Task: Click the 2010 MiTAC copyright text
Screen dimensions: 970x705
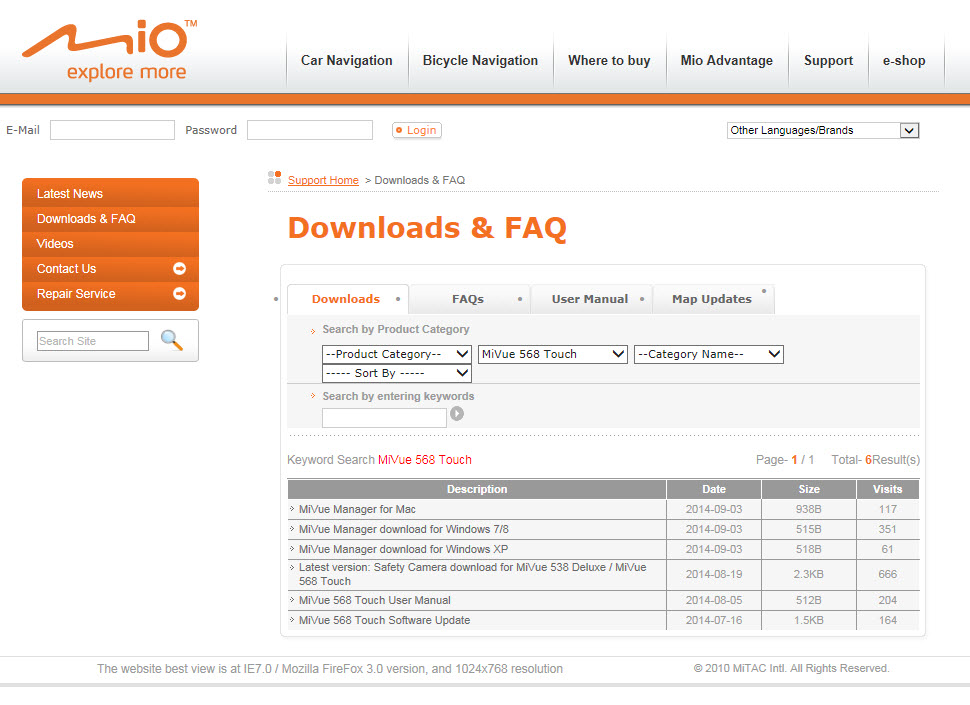Action: click(792, 669)
